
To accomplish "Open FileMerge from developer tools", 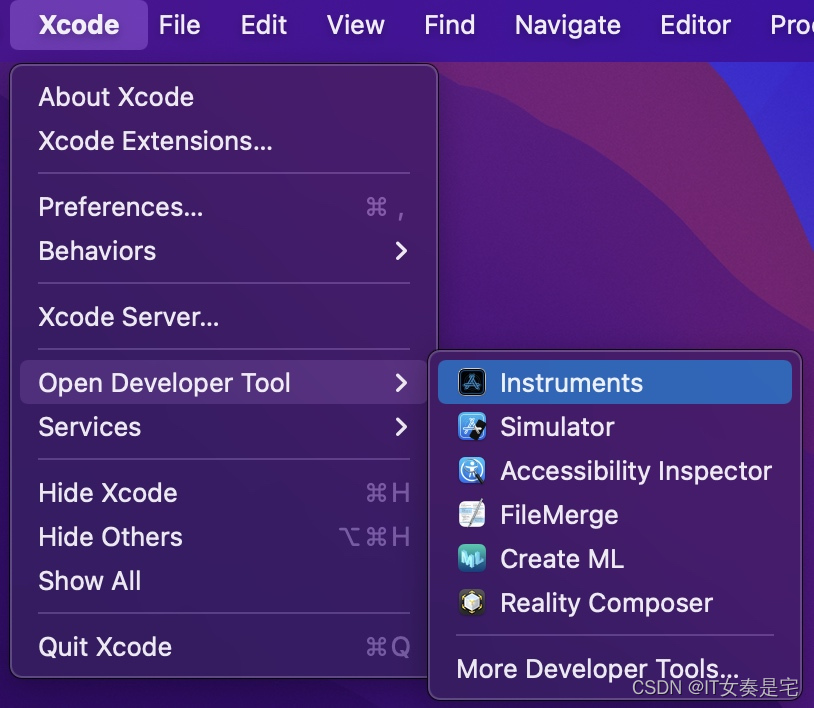I will (x=615, y=515).
